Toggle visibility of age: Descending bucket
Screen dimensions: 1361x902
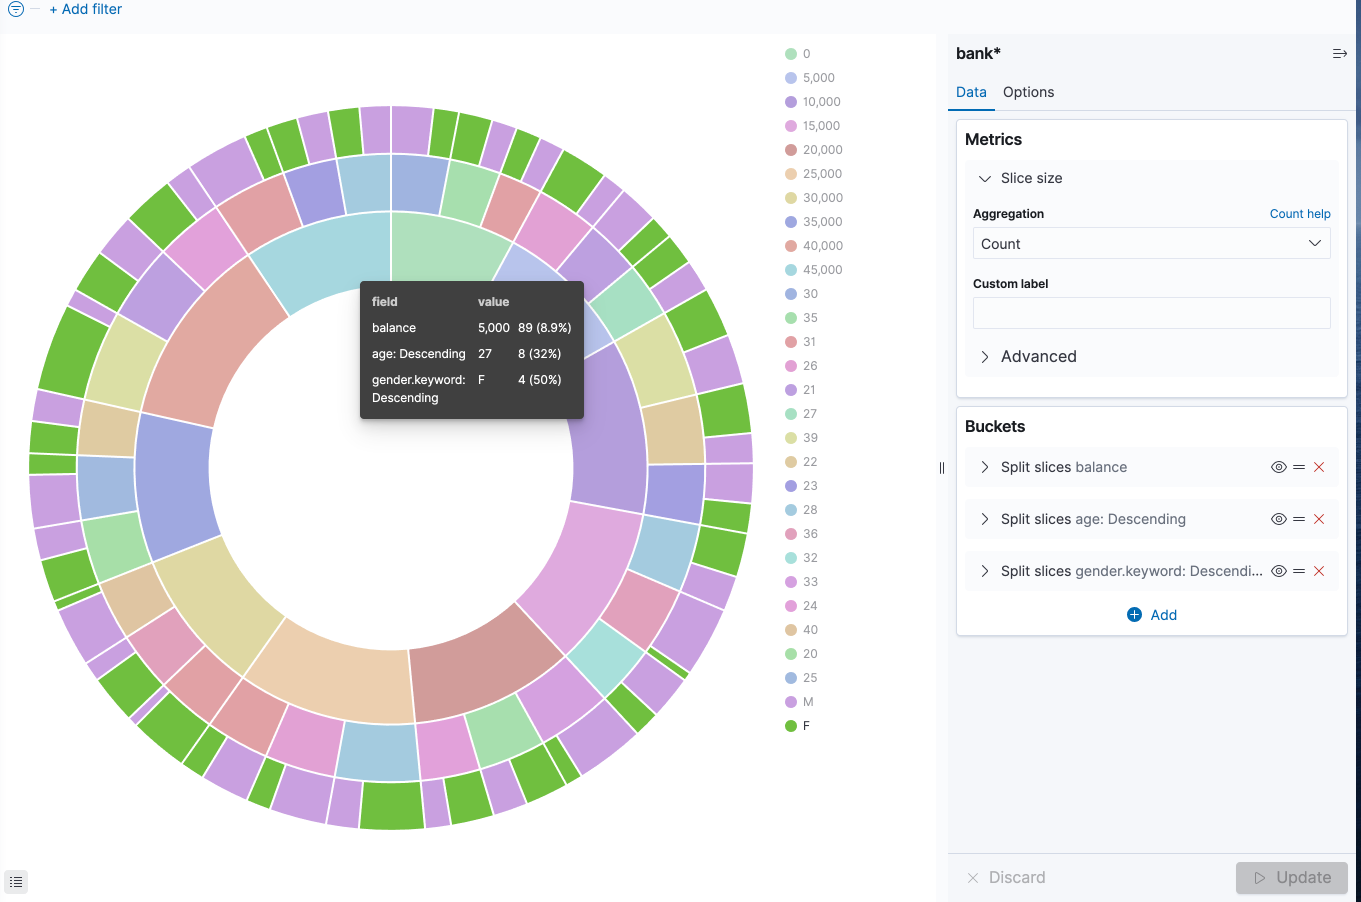point(1278,519)
